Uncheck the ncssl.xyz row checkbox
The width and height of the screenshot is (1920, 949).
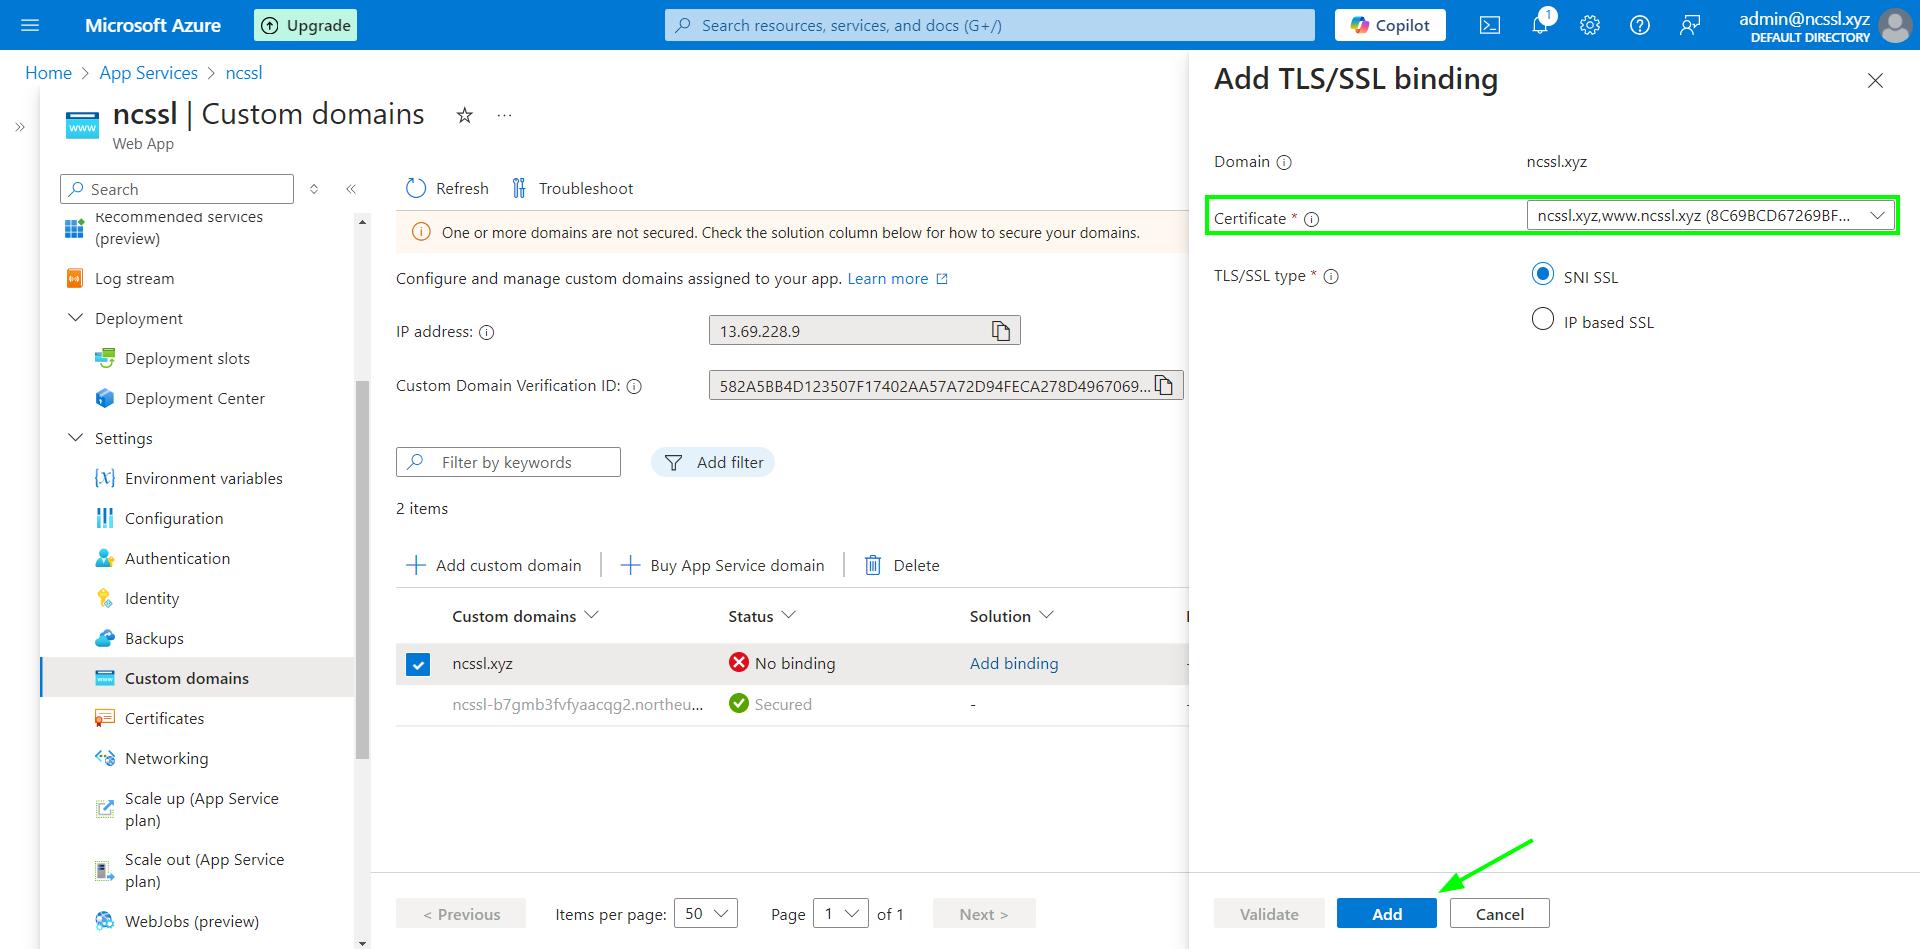pos(418,664)
